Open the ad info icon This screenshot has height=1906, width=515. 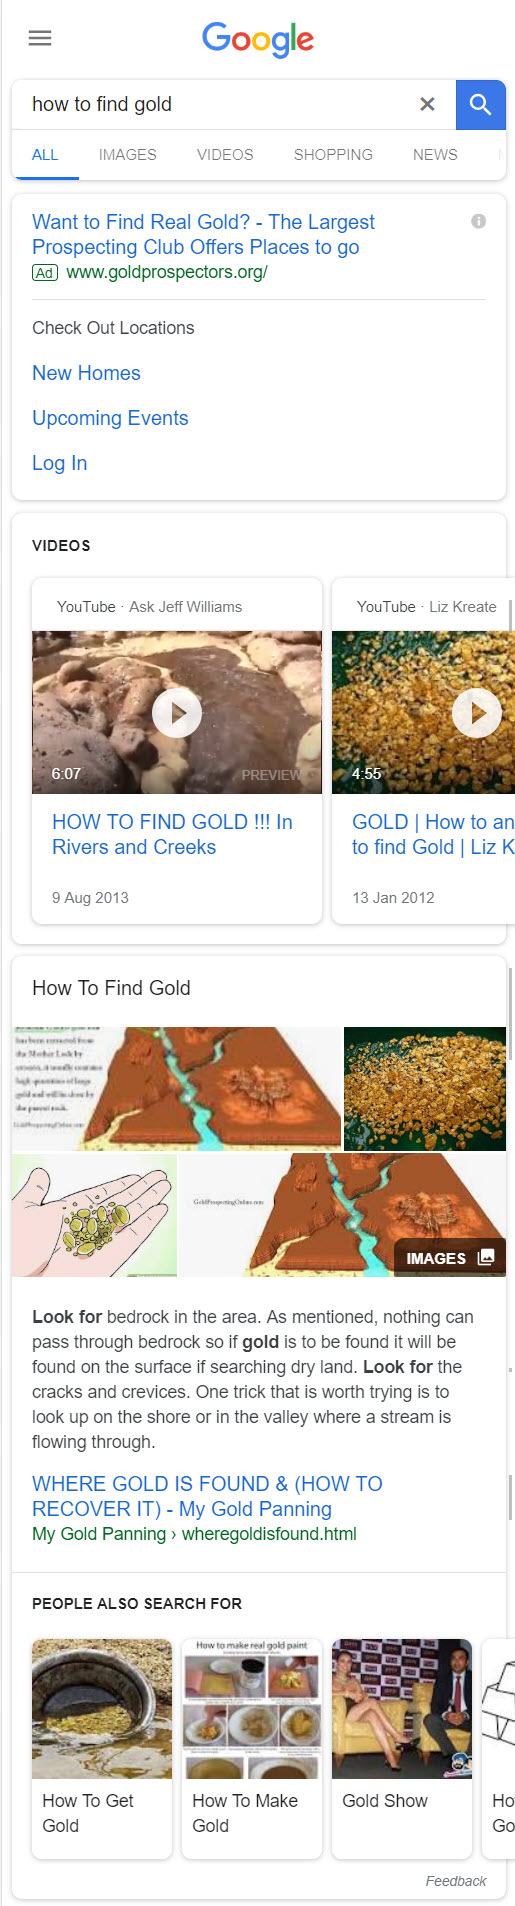(x=479, y=221)
